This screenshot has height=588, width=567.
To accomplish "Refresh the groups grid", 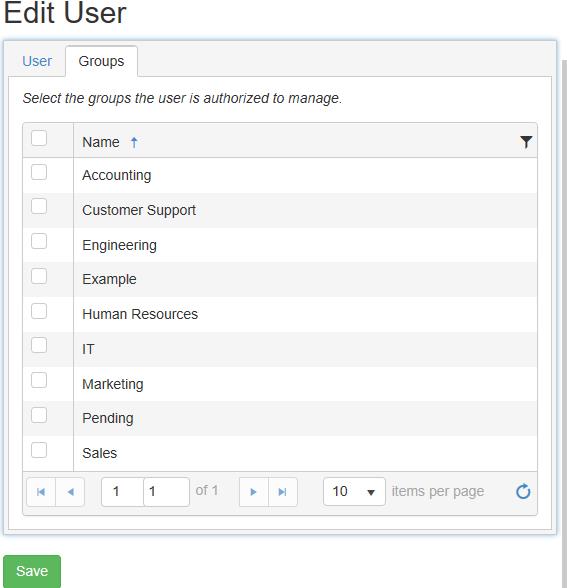I will [523, 491].
